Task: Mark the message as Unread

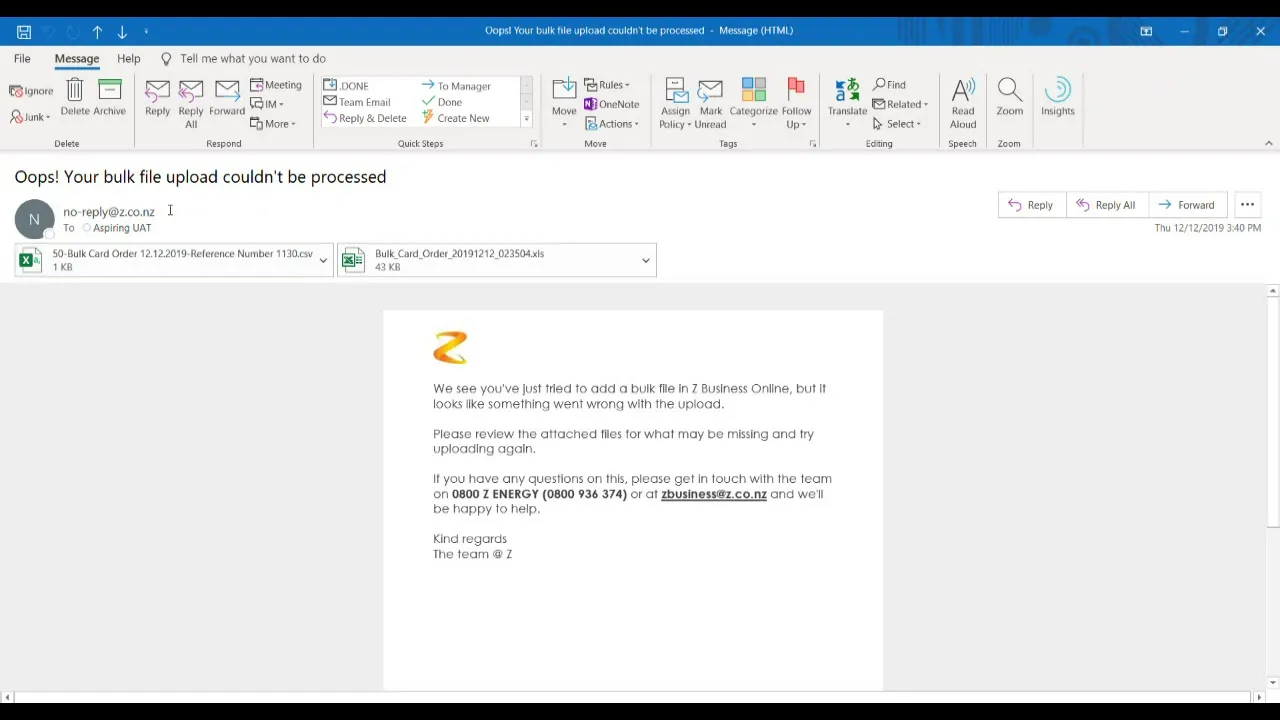Action: click(x=710, y=104)
